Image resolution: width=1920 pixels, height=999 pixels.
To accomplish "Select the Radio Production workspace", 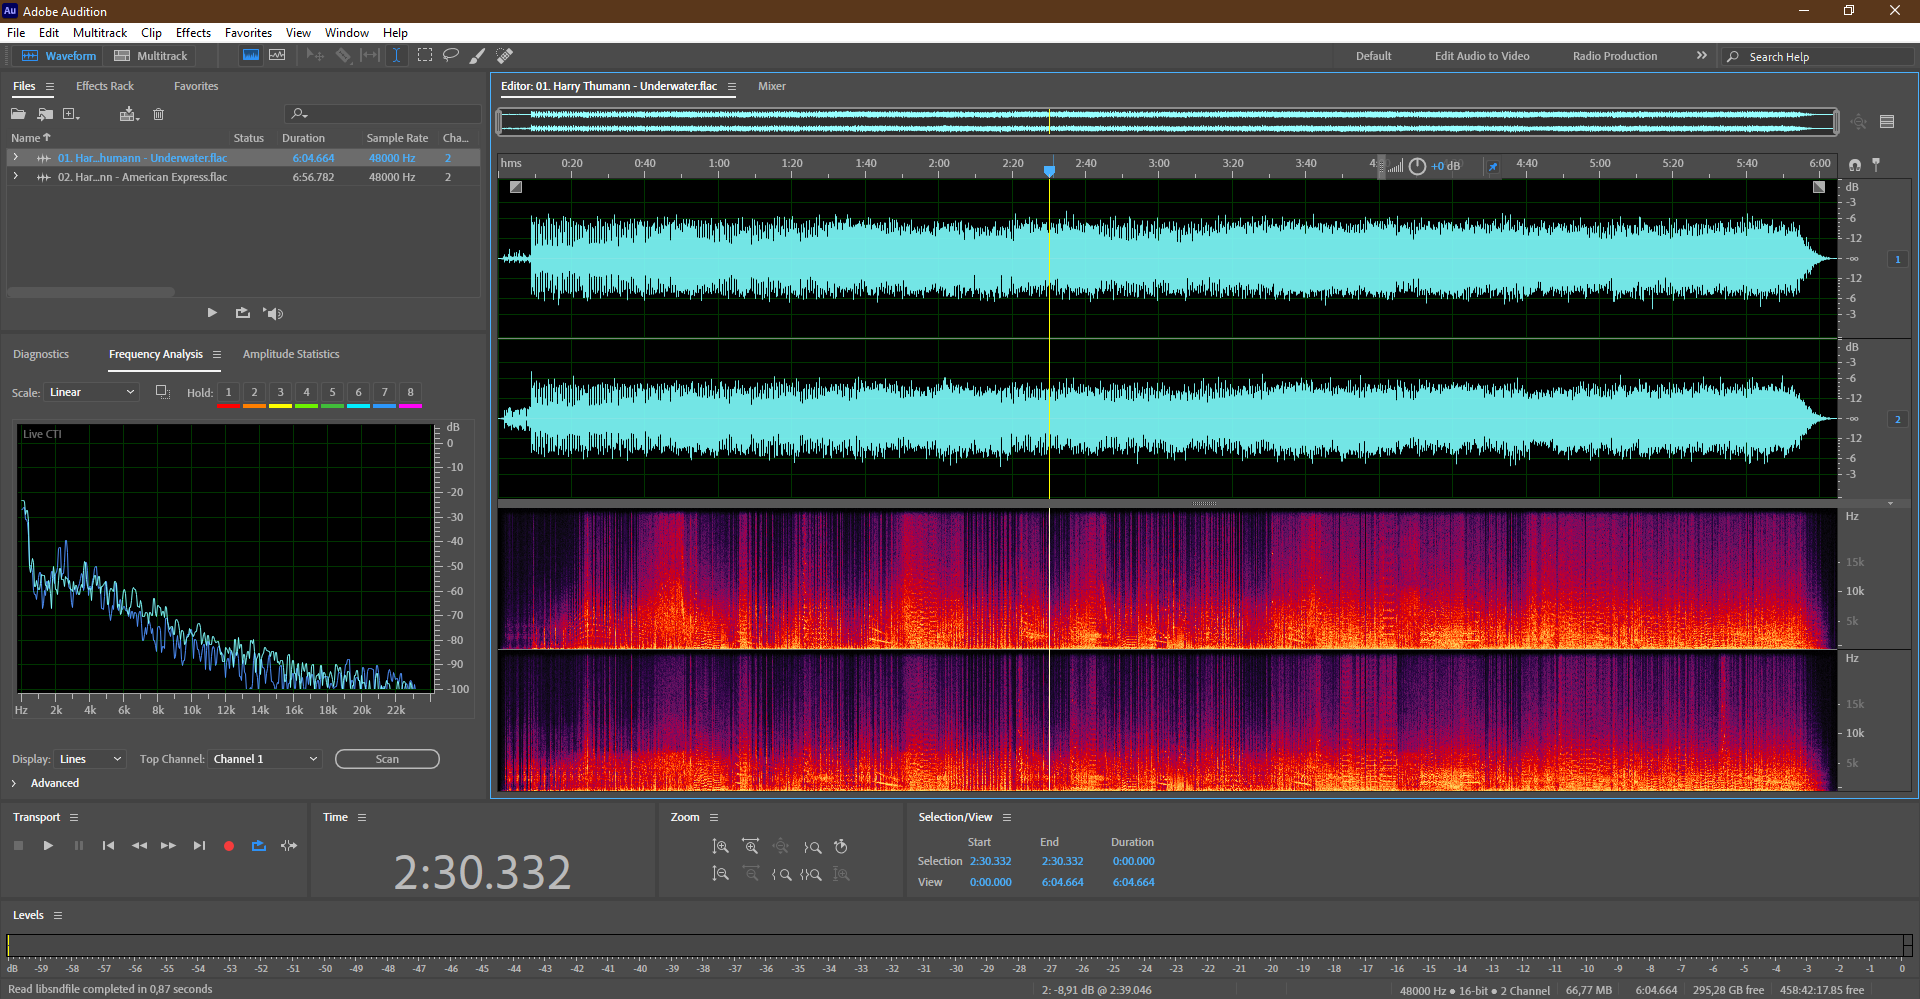I will 1615,56.
